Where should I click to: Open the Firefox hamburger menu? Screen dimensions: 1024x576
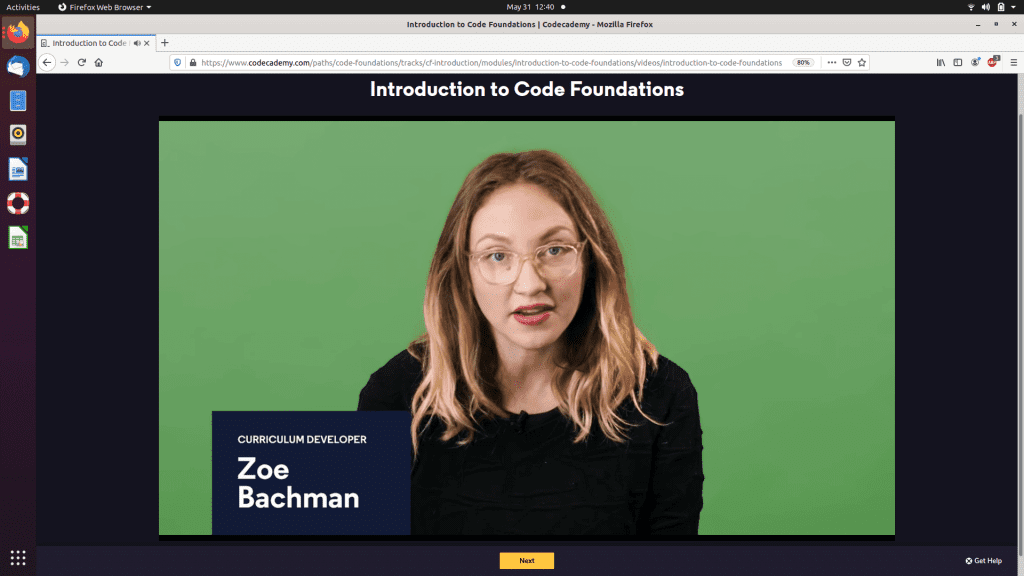click(1014, 63)
